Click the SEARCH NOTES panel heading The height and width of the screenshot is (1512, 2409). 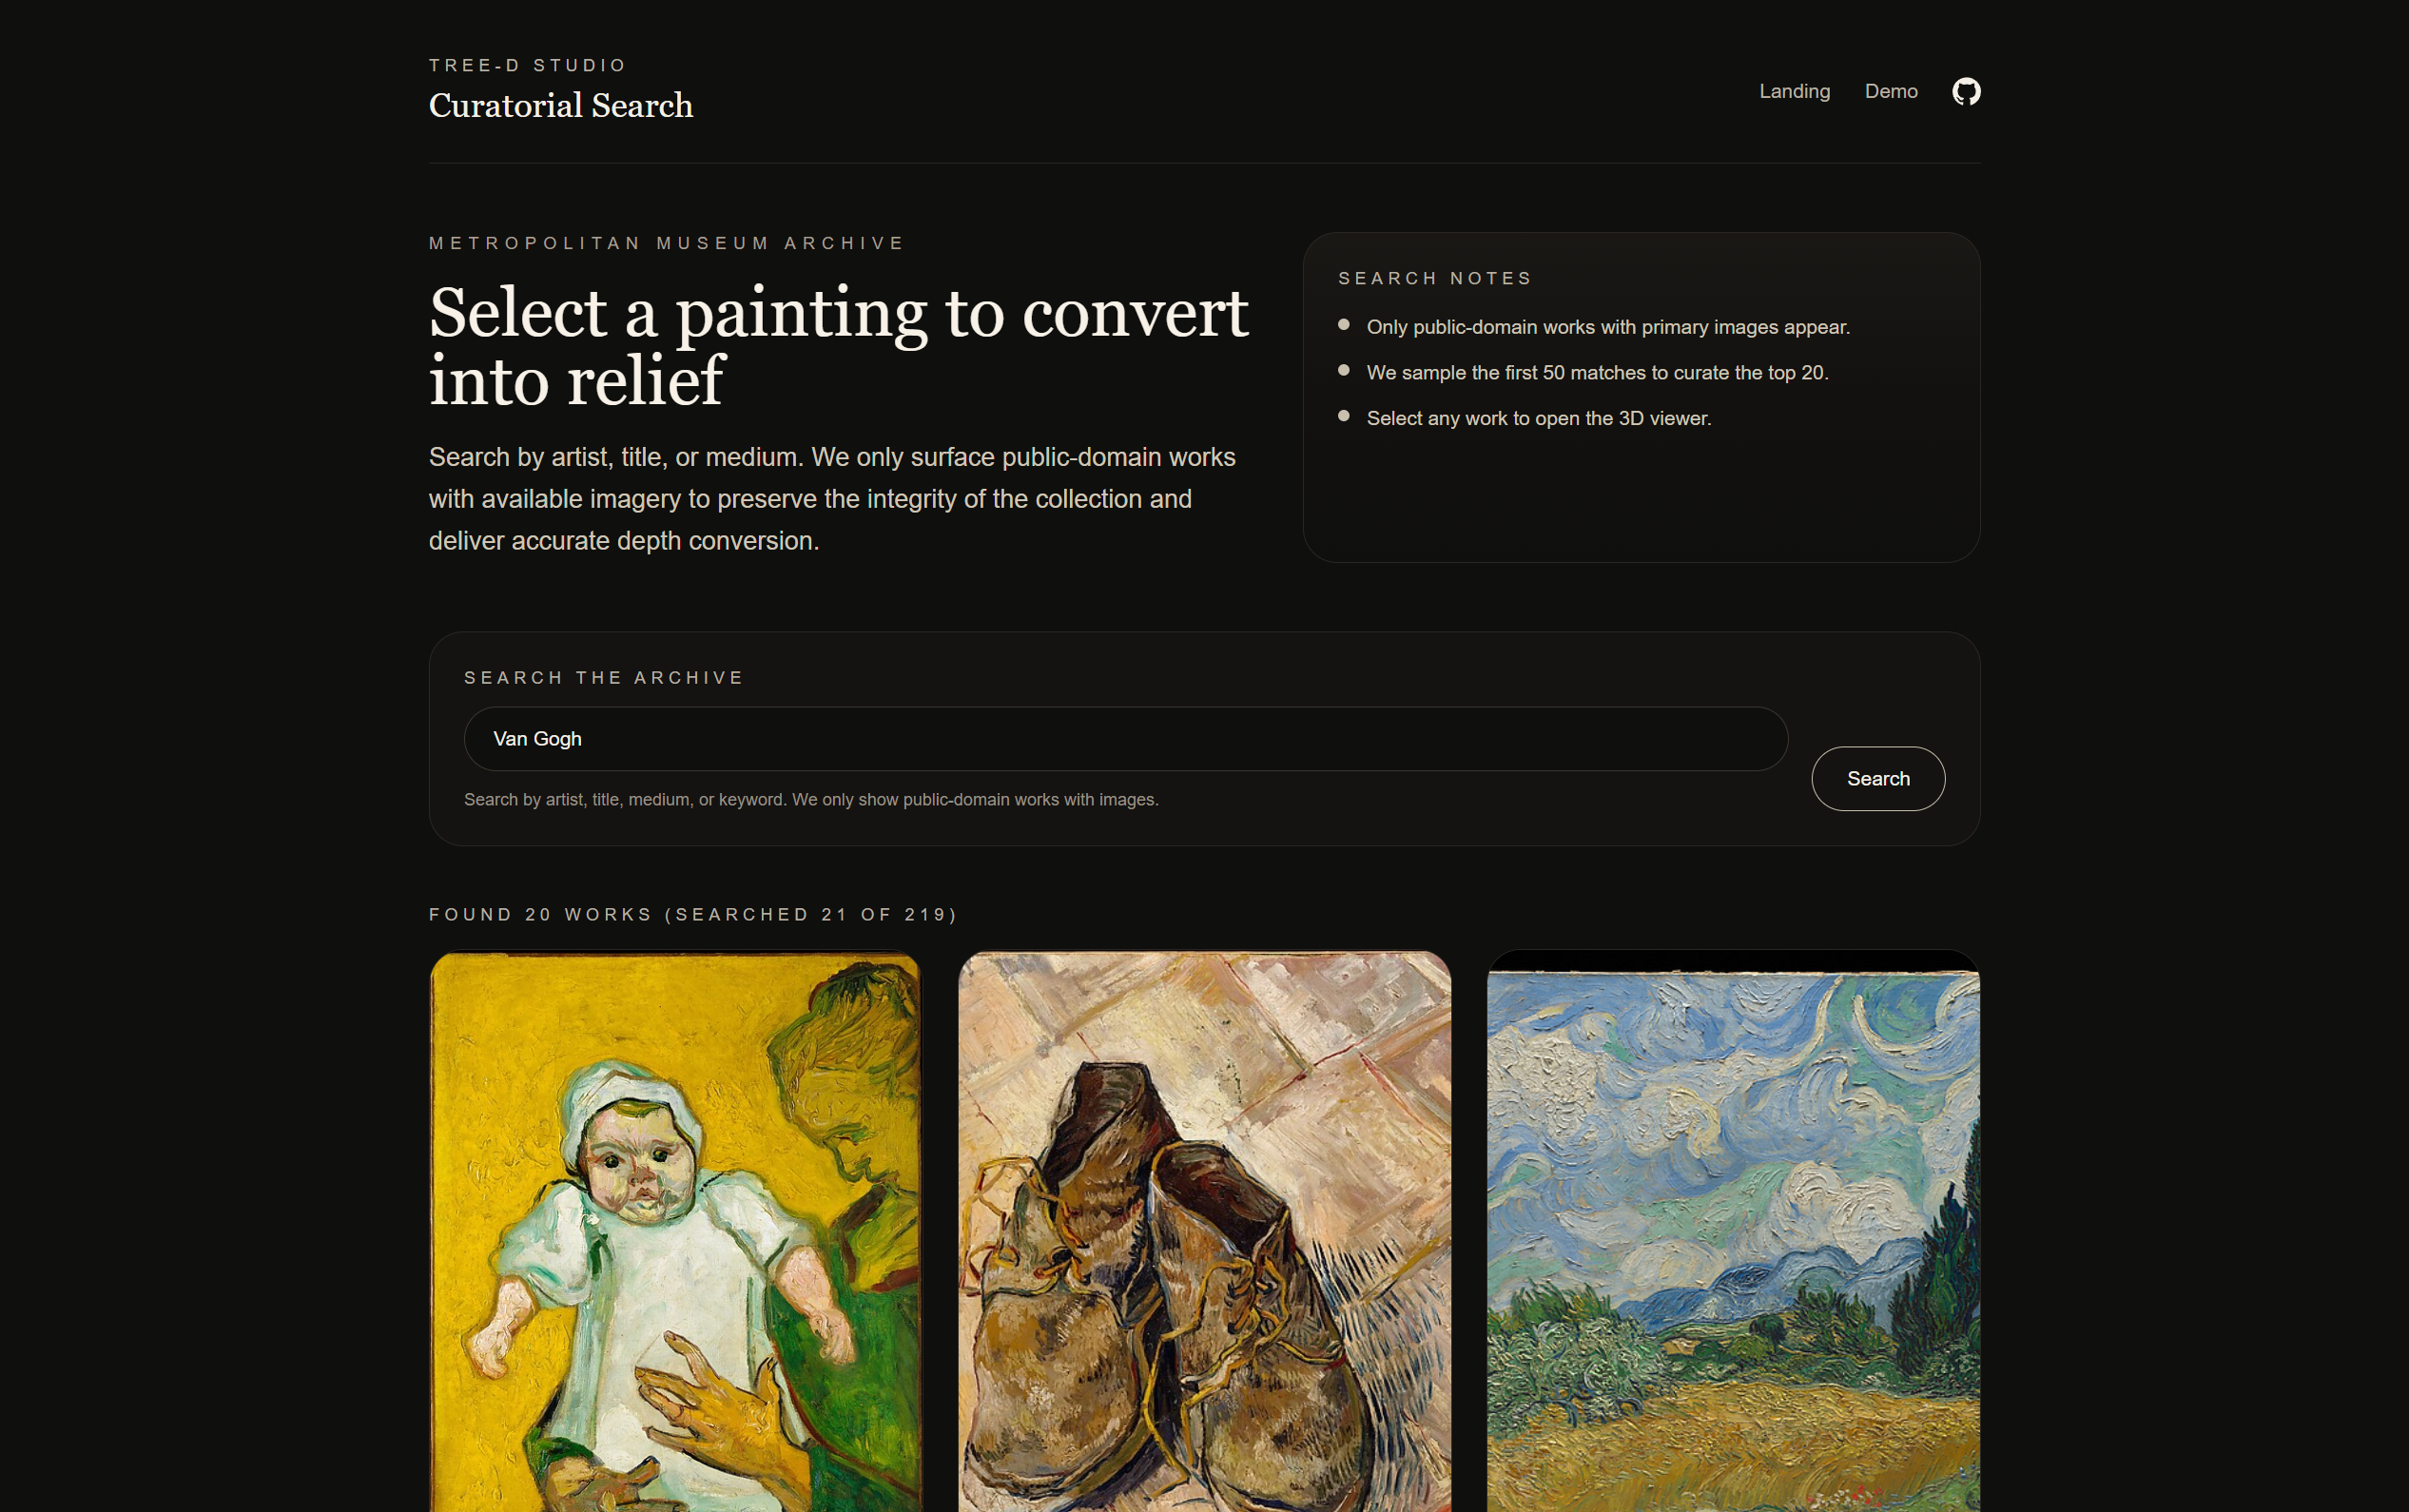[x=1435, y=278]
